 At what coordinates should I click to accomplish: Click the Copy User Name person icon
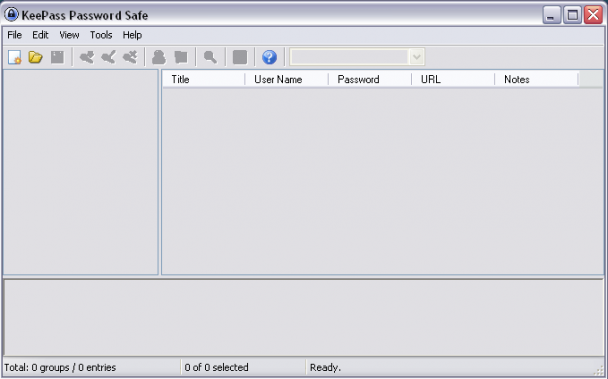(159, 57)
